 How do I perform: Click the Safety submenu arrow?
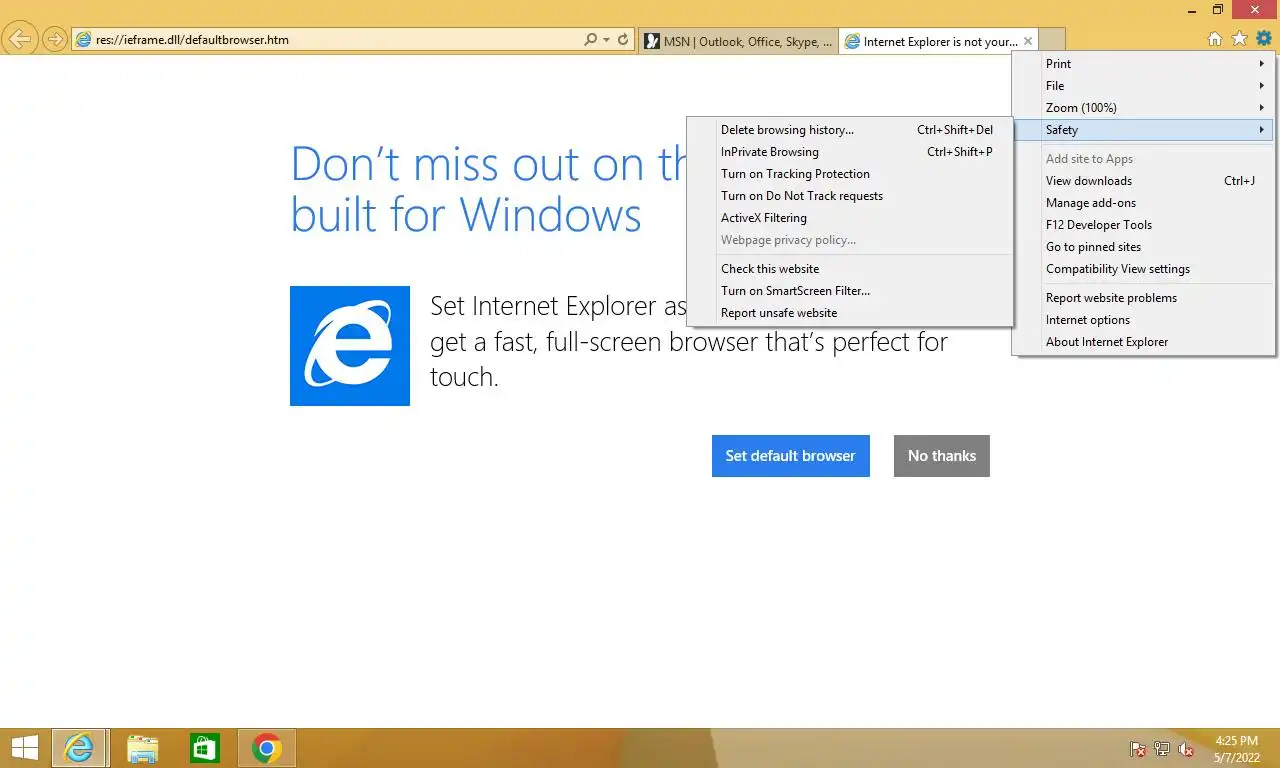tap(1262, 129)
